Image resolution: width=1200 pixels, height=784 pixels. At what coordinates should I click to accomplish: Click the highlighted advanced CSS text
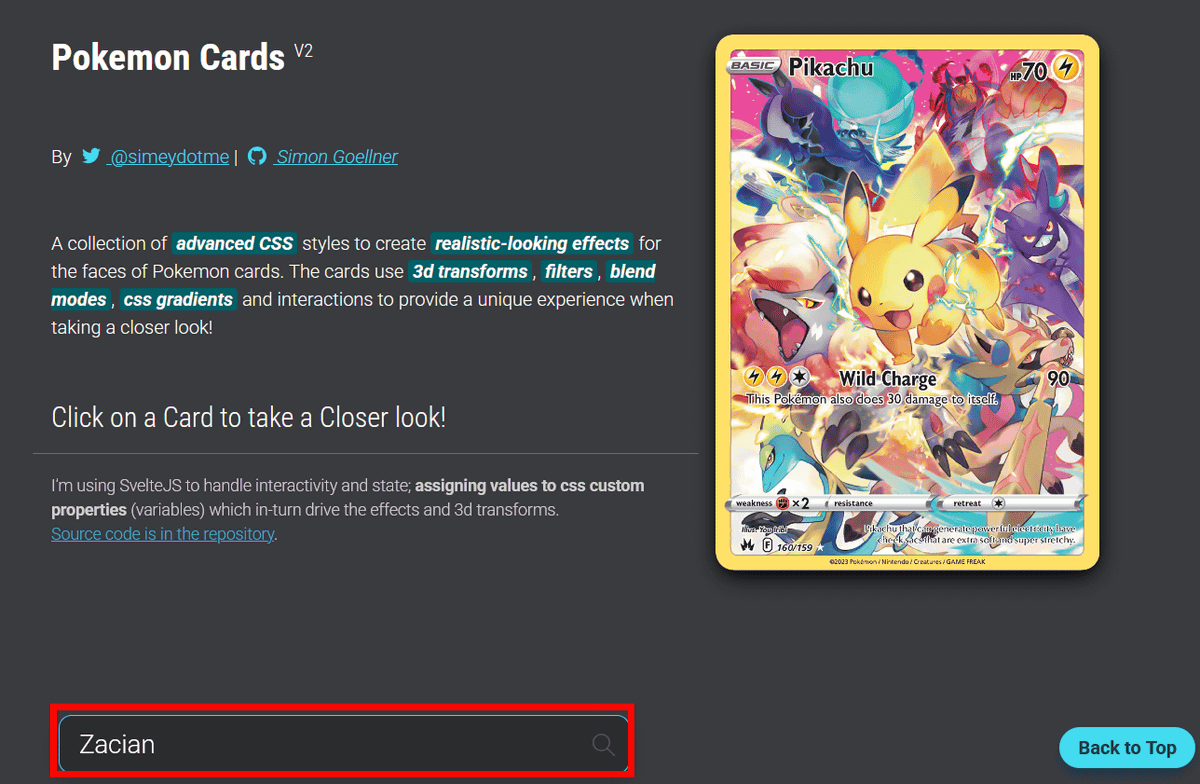click(x=235, y=243)
